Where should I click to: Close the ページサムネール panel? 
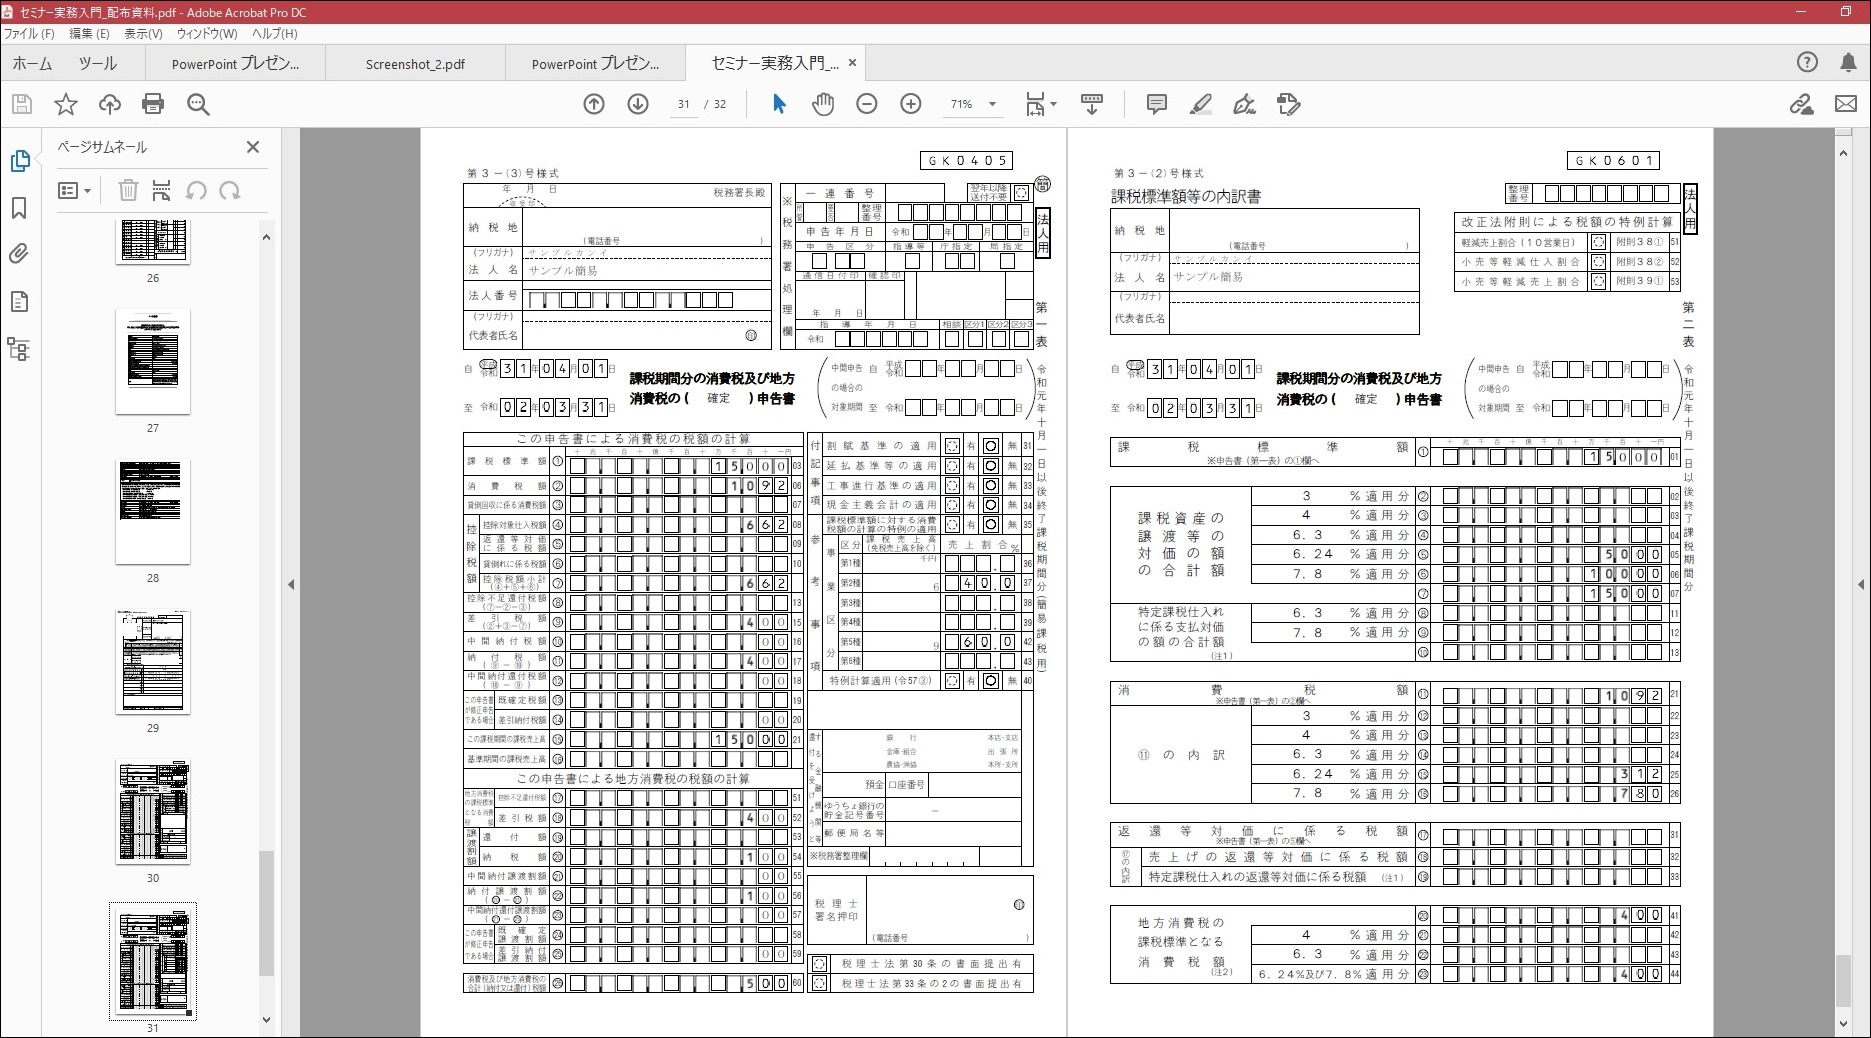click(253, 147)
